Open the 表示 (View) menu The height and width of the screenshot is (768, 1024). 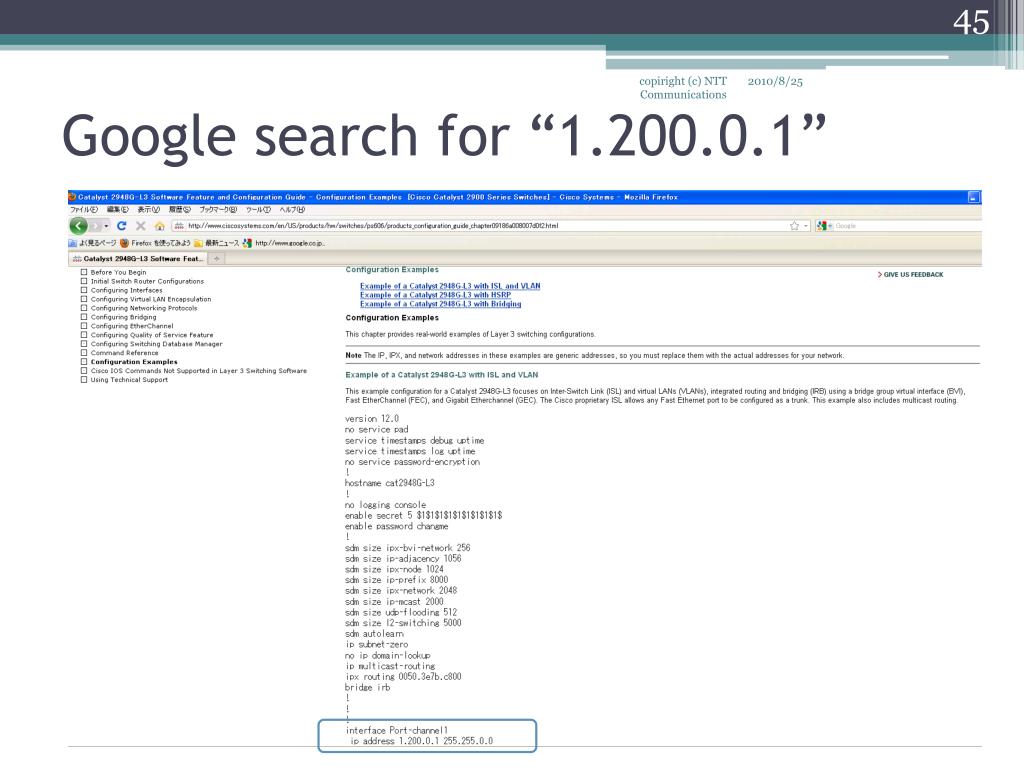tap(148, 210)
